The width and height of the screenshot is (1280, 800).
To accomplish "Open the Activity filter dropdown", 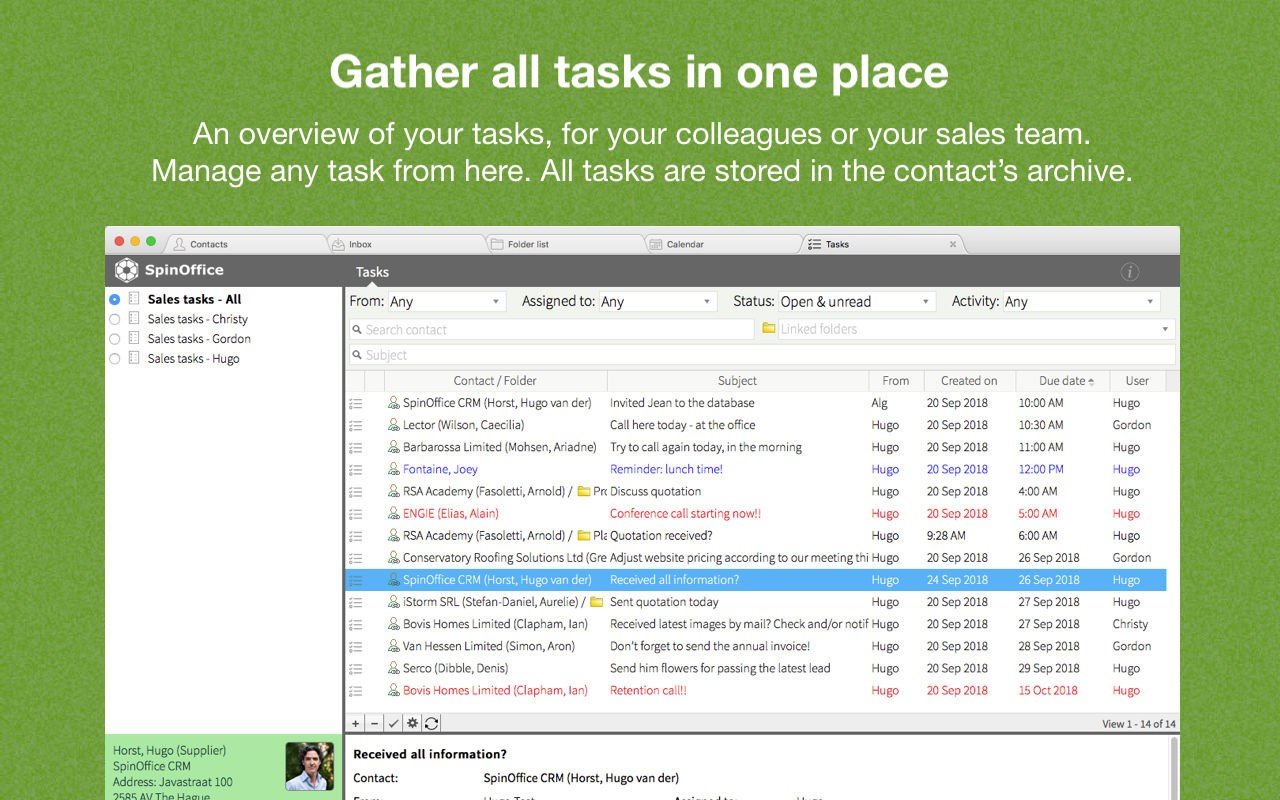I will [x=1081, y=301].
